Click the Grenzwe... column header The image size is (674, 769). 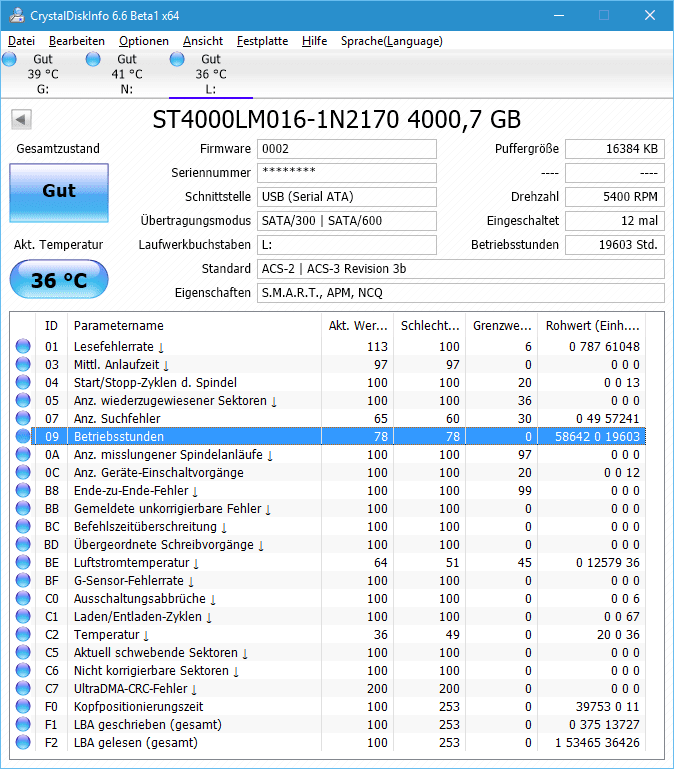point(502,326)
